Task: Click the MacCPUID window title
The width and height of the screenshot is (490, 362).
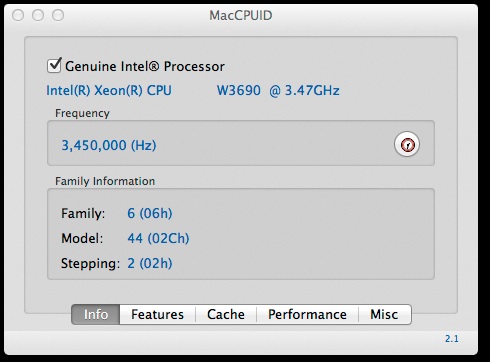Action: point(241,15)
